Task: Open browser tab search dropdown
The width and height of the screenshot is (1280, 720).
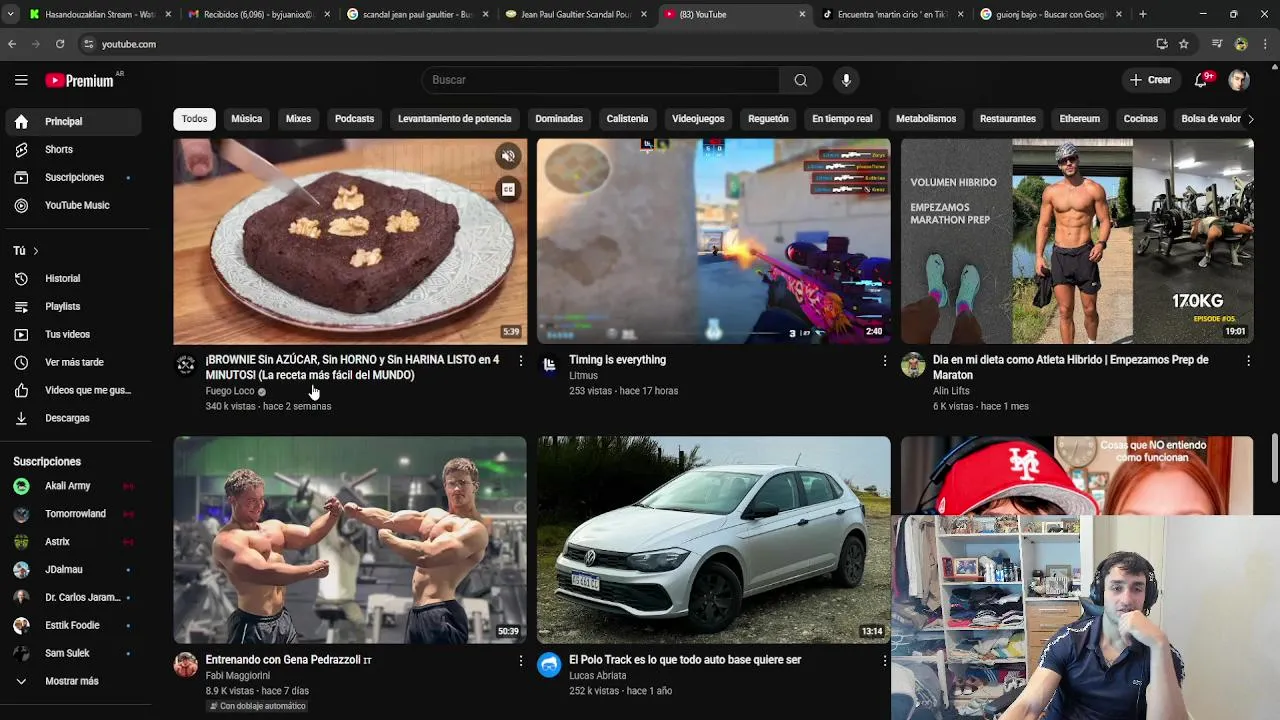Action: point(11,14)
